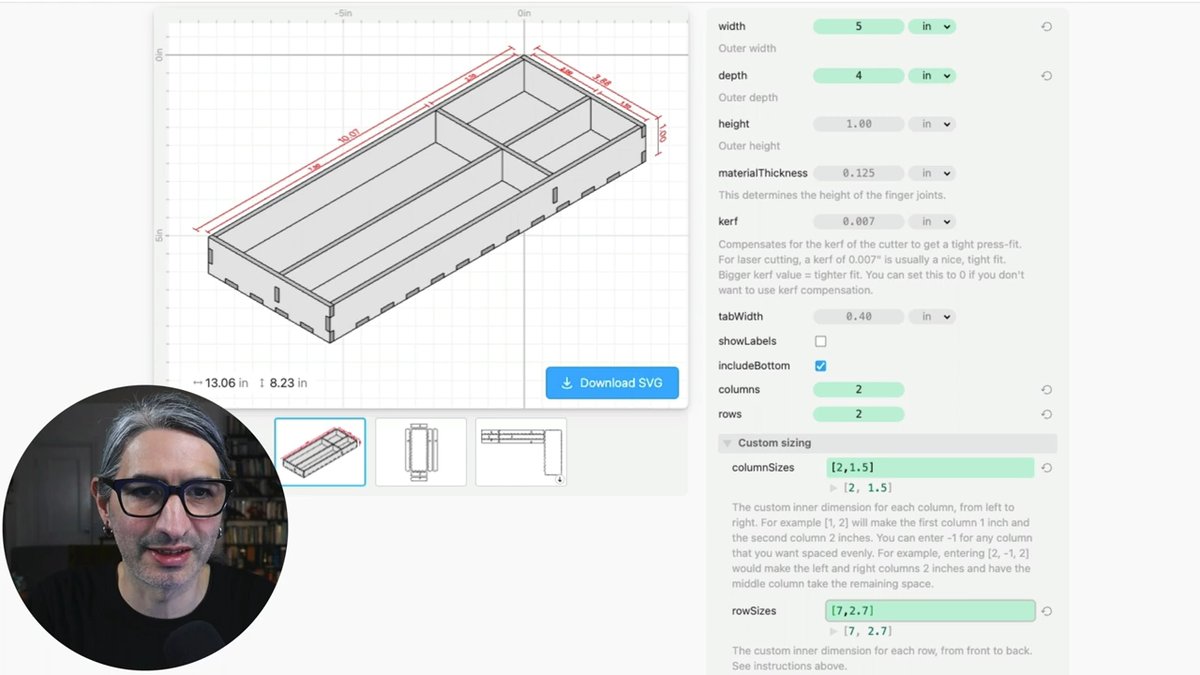
Task: Open the width unit dropdown
Action: (x=932, y=27)
